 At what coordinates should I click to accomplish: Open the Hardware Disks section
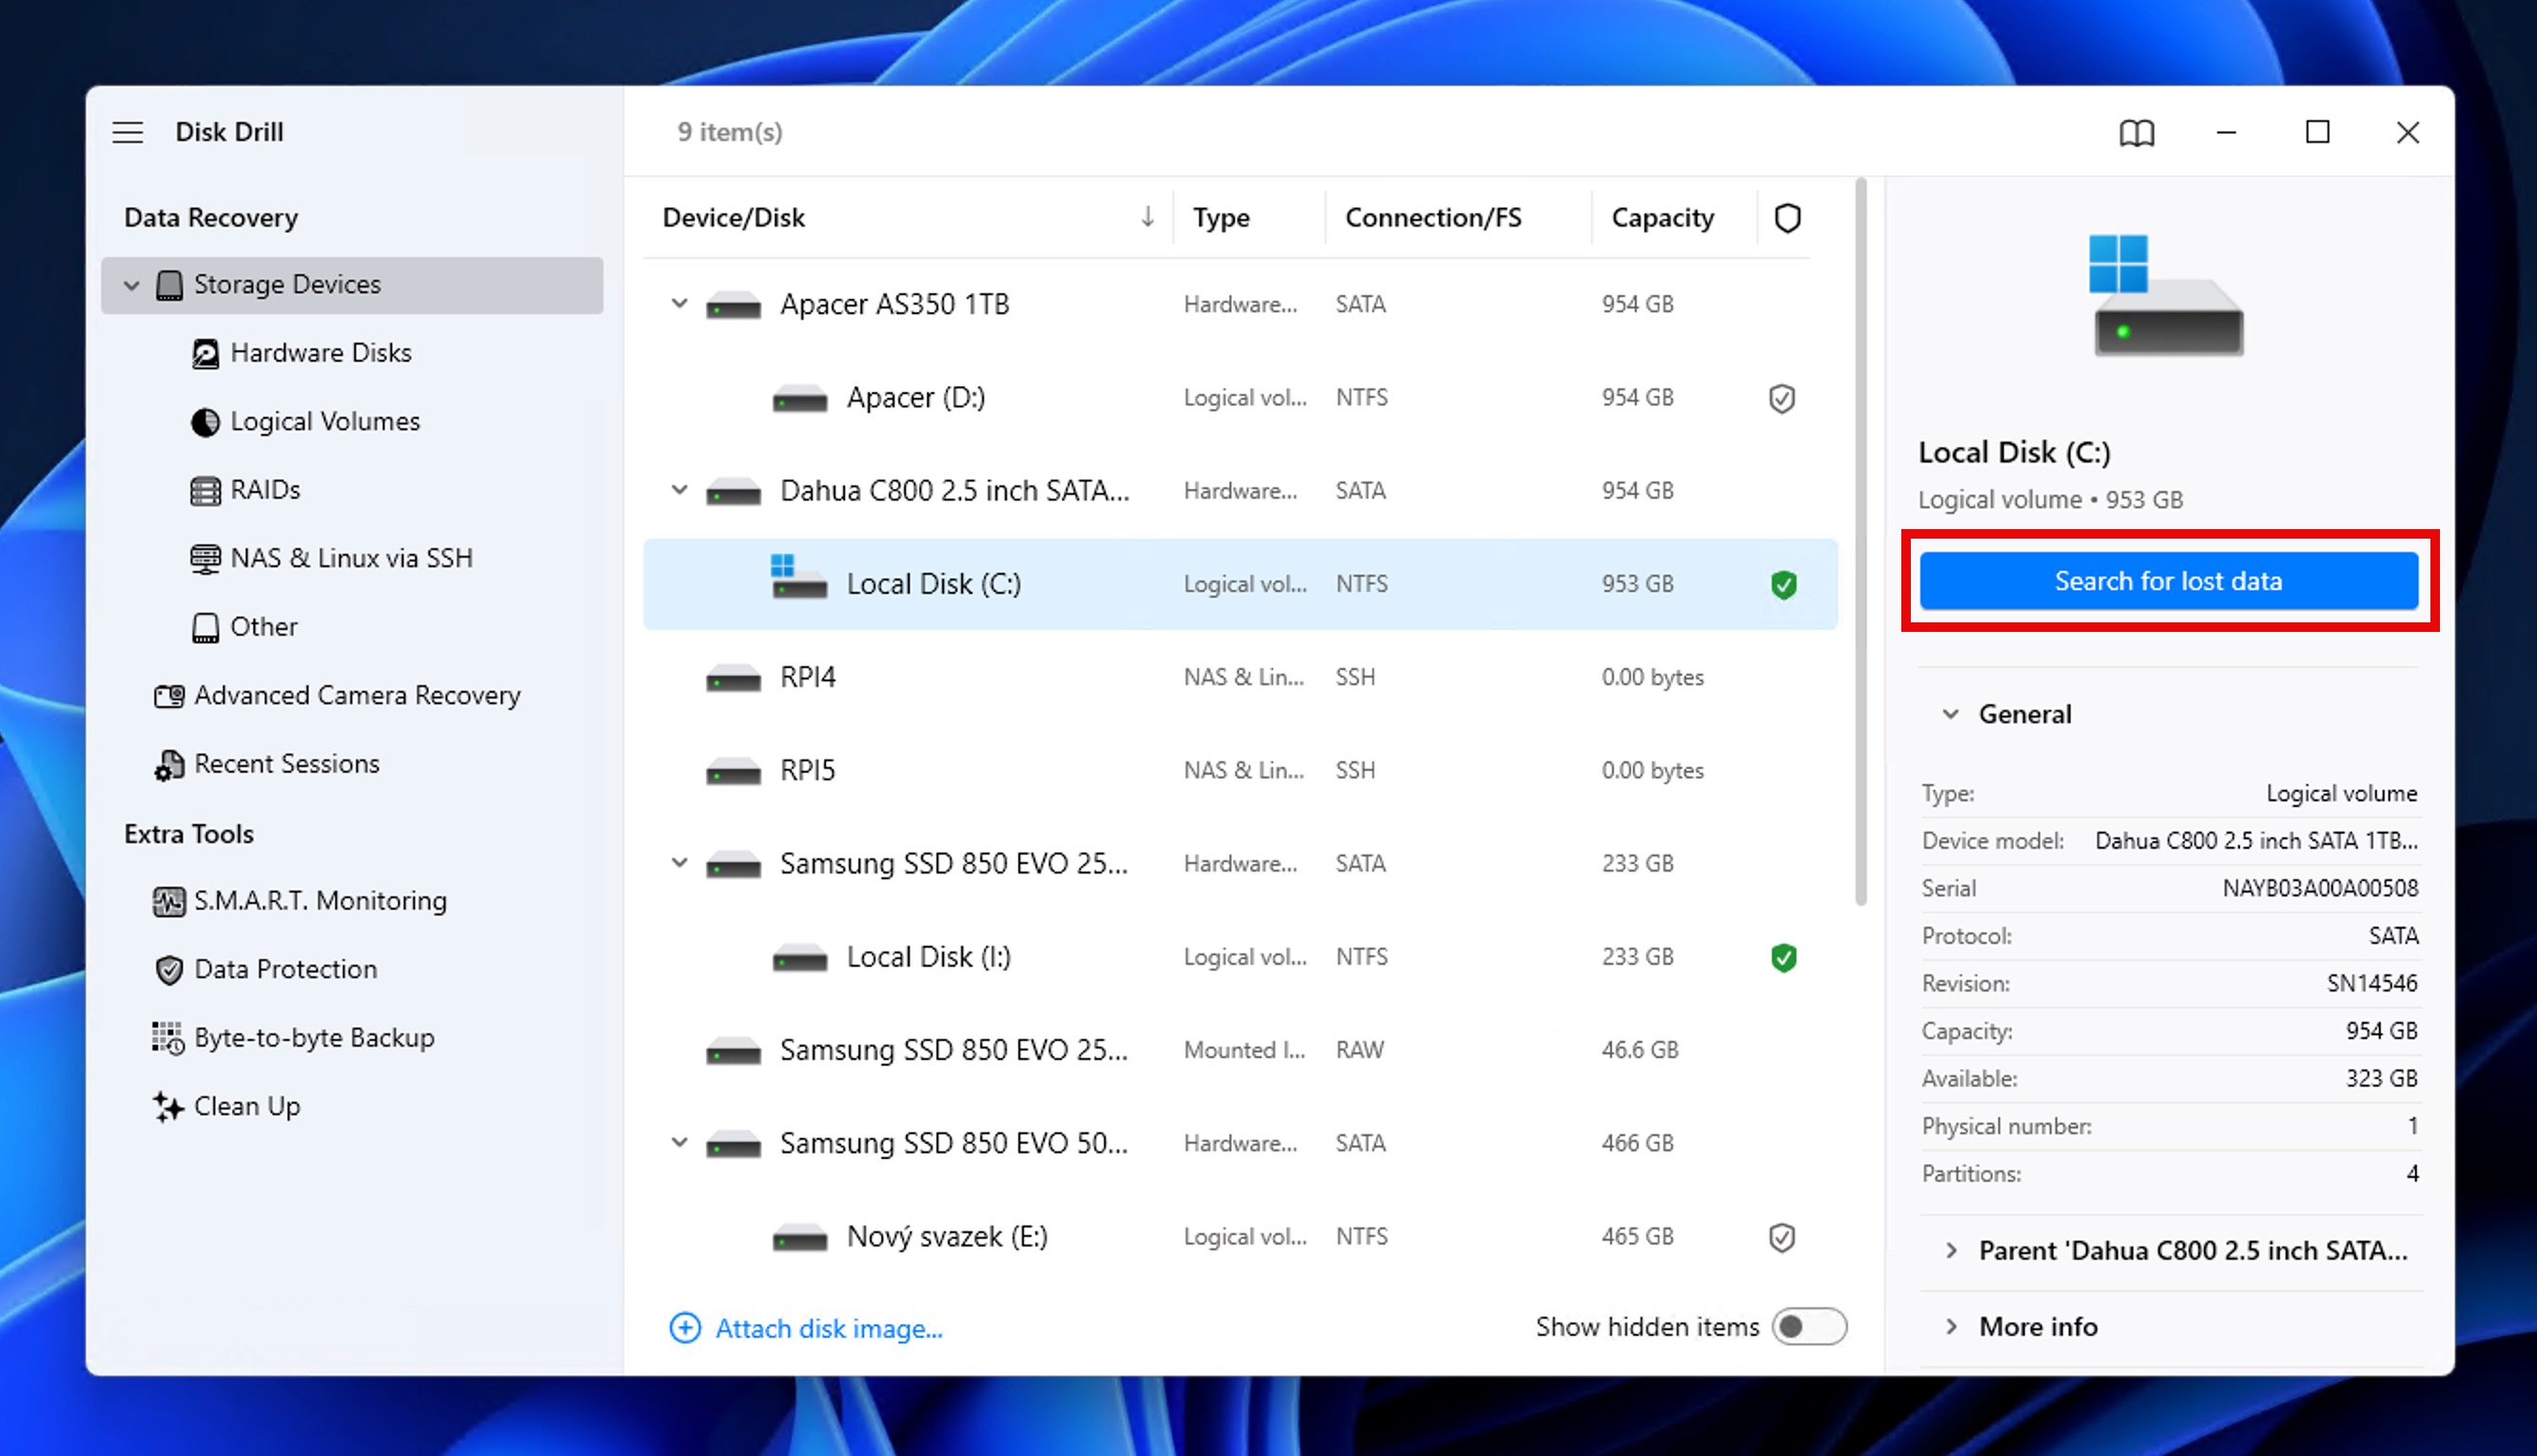(x=320, y=352)
